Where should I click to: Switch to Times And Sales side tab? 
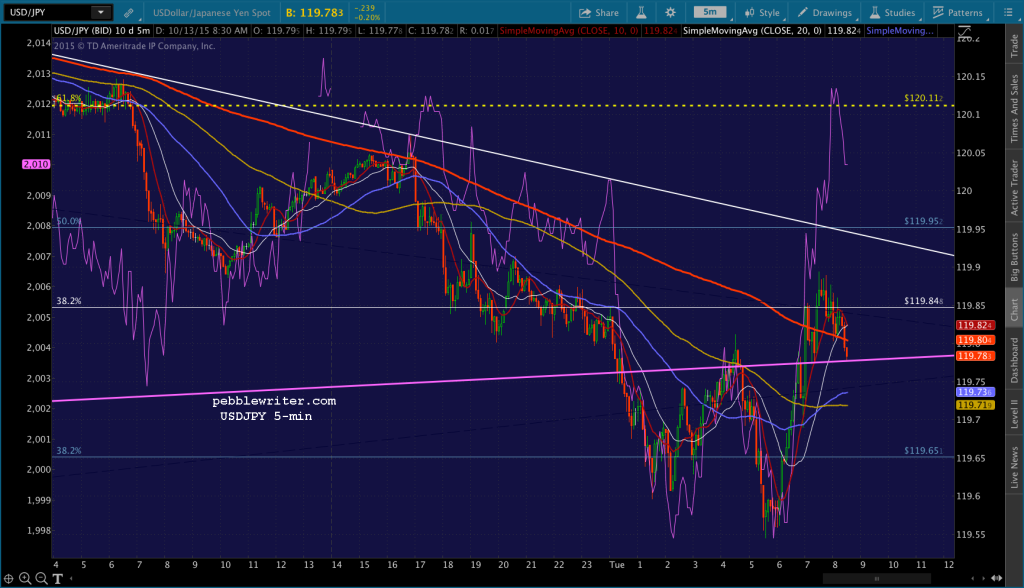click(1014, 108)
